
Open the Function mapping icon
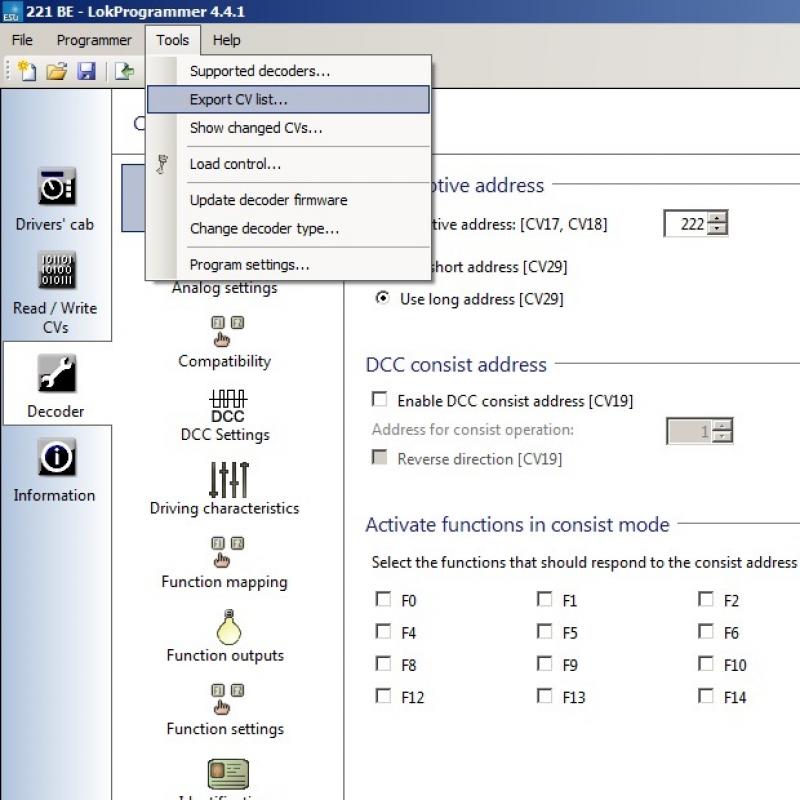pos(227,552)
